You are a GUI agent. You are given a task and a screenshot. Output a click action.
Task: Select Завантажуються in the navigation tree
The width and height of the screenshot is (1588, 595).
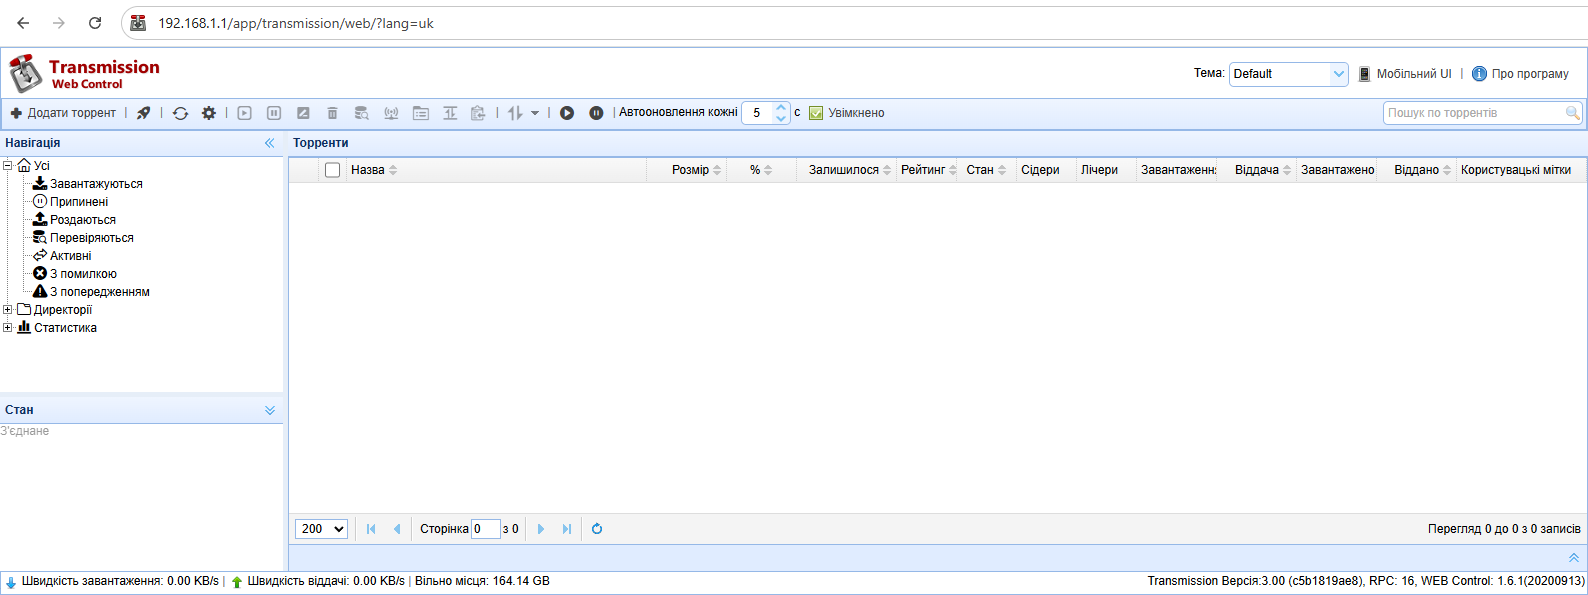(96, 184)
